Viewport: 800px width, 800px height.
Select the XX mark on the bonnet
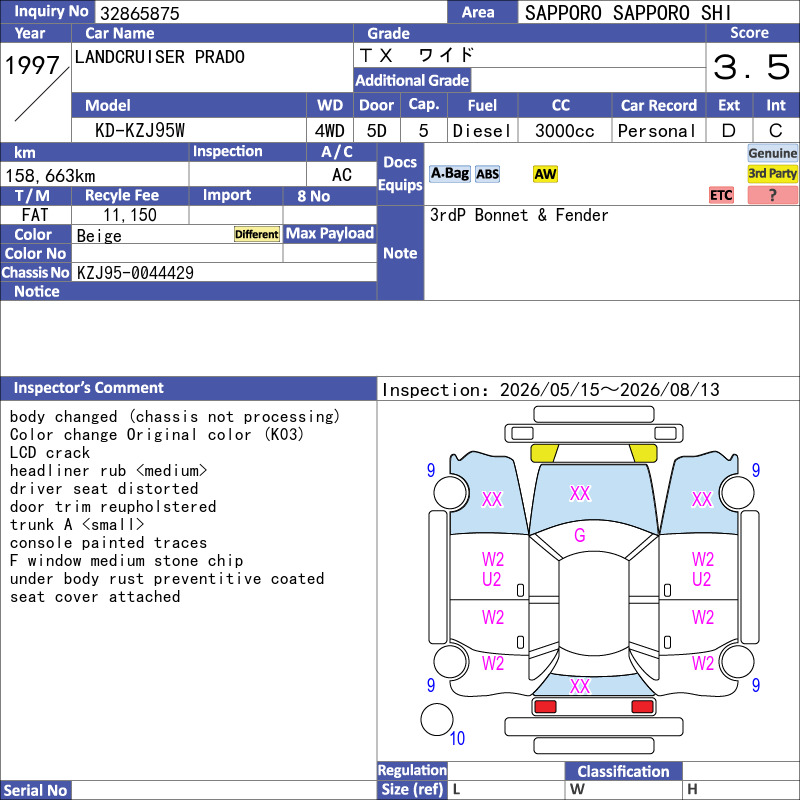point(580,493)
